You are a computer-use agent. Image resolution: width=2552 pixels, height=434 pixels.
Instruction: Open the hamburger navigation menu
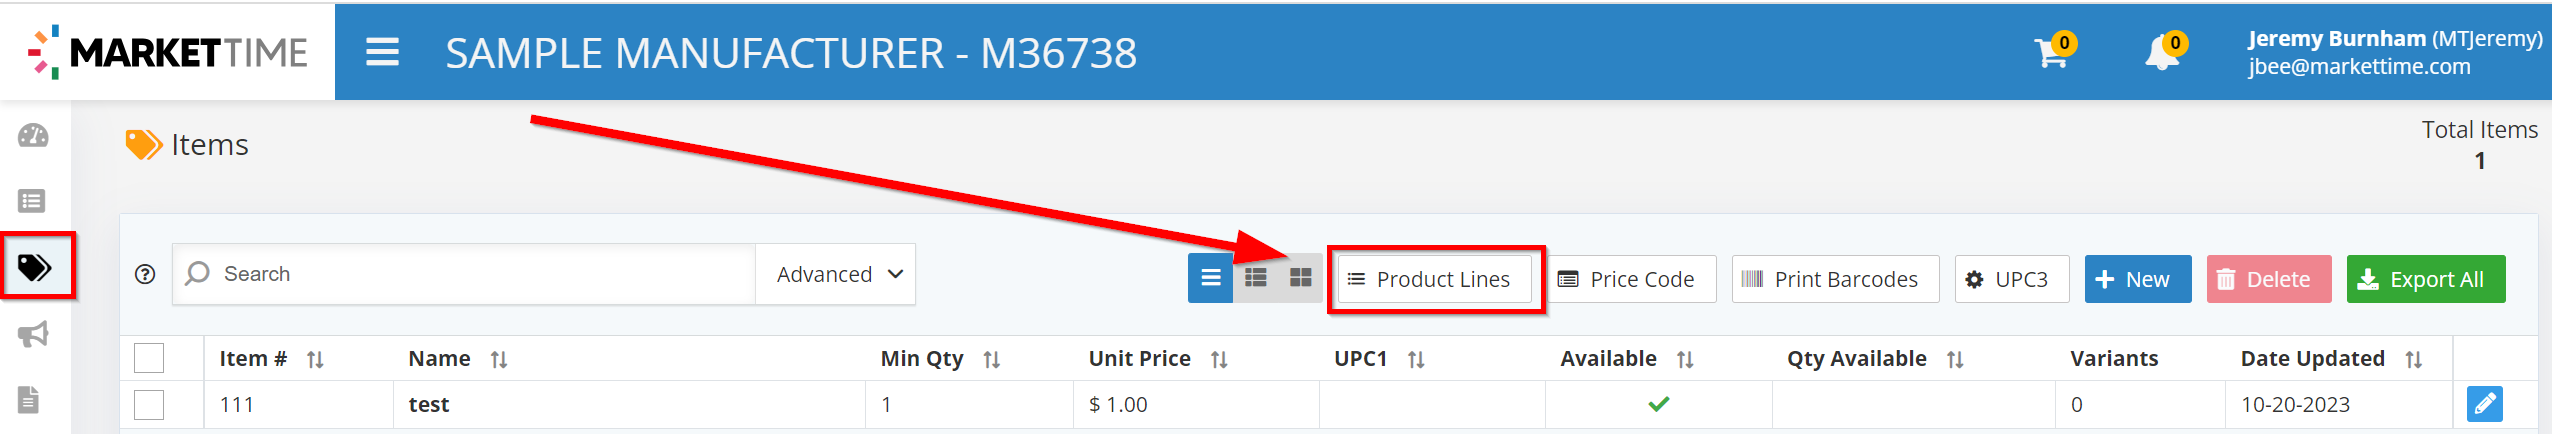tap(382, 52)
